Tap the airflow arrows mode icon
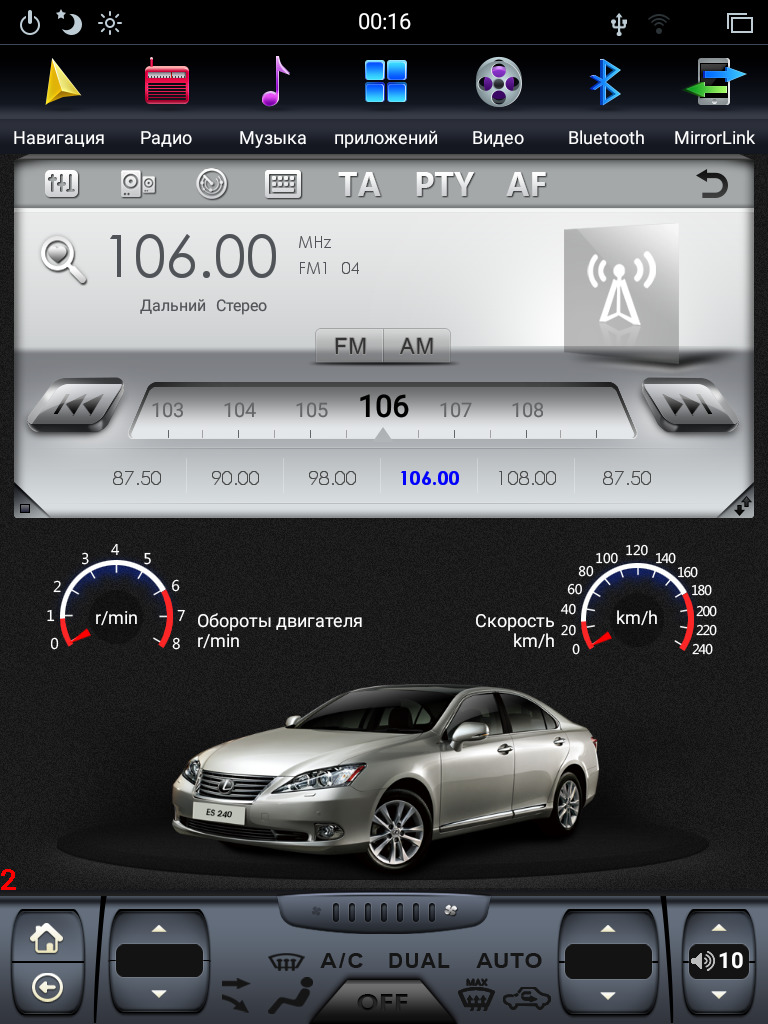This screenshot has height=1024, width=768. 236,994
